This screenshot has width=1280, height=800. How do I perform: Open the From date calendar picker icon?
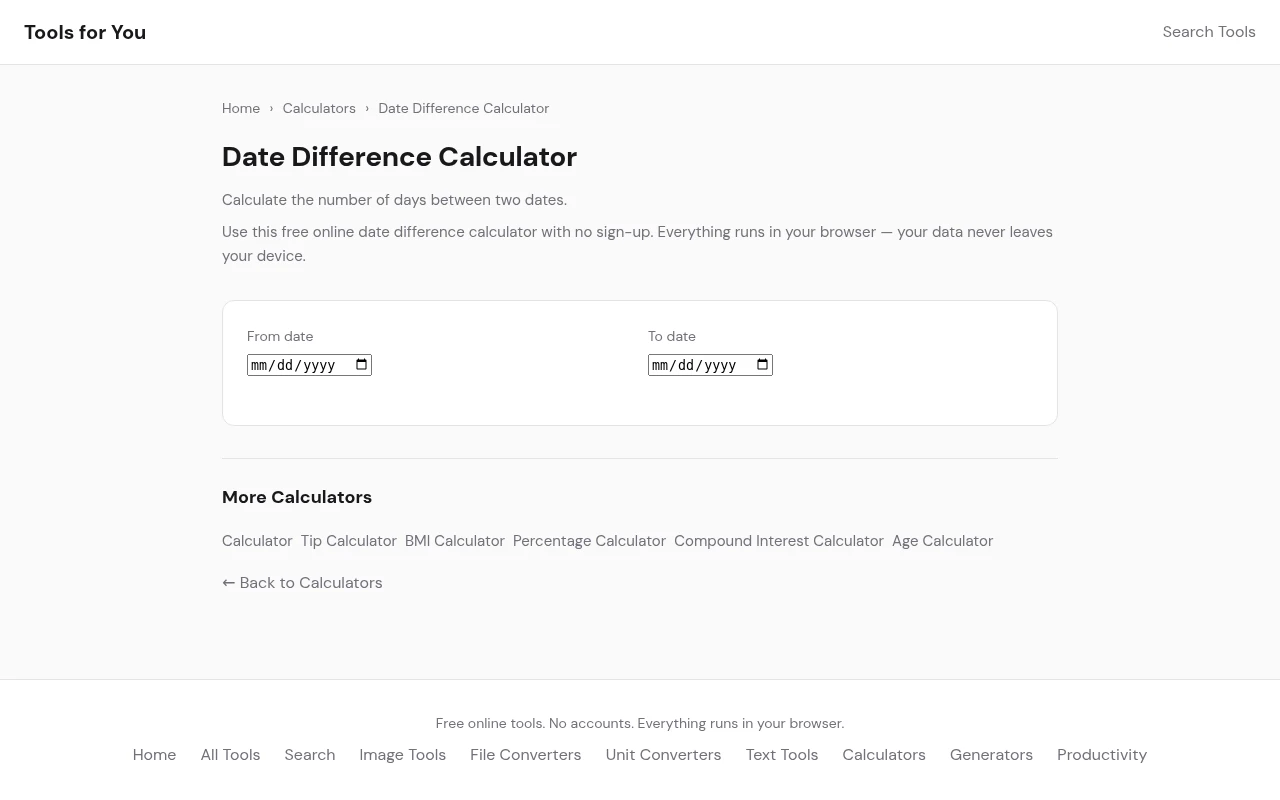pyautogui.click(x=362, y=365)
